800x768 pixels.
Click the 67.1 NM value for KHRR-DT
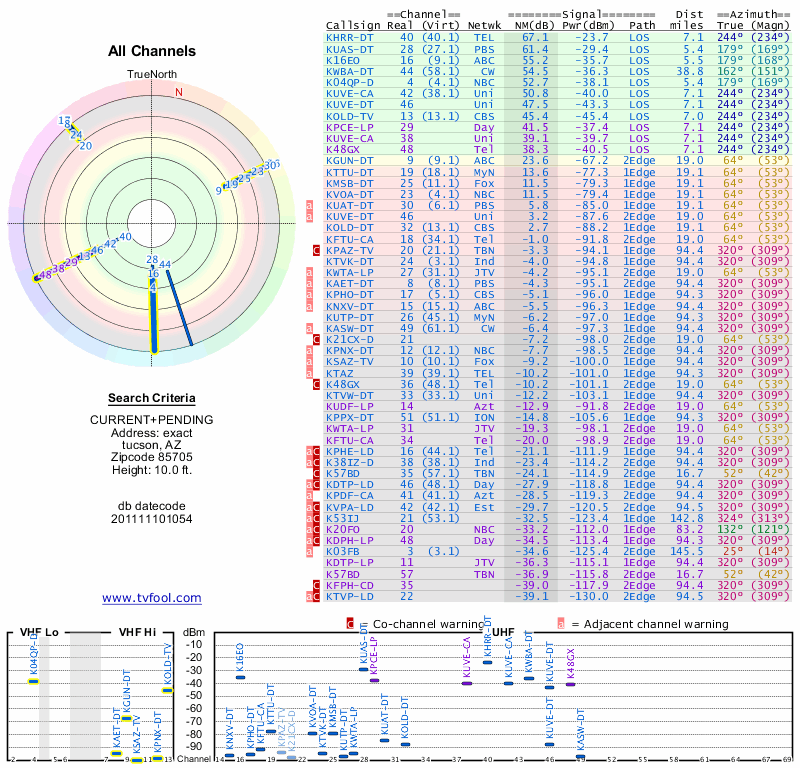535,38
